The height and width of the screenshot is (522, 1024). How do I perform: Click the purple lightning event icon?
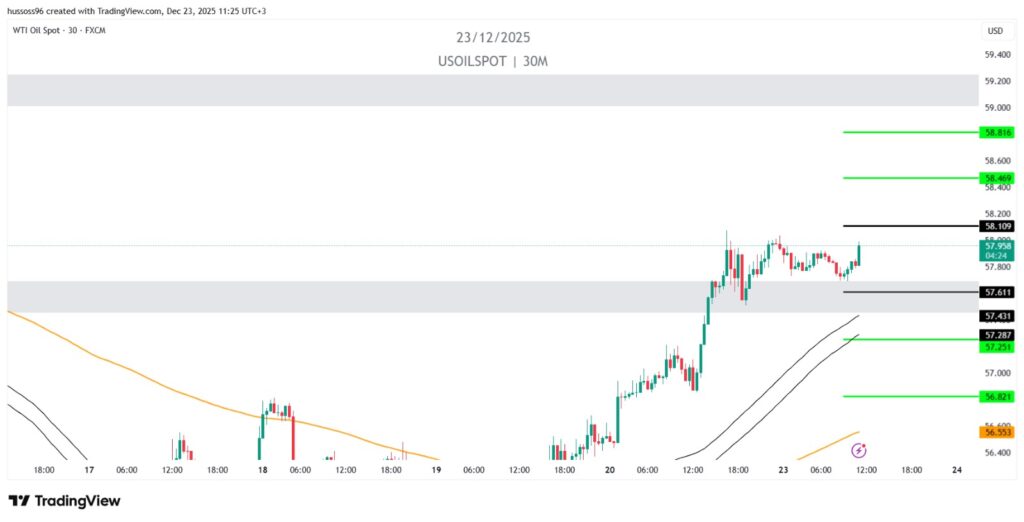(858, 452)
